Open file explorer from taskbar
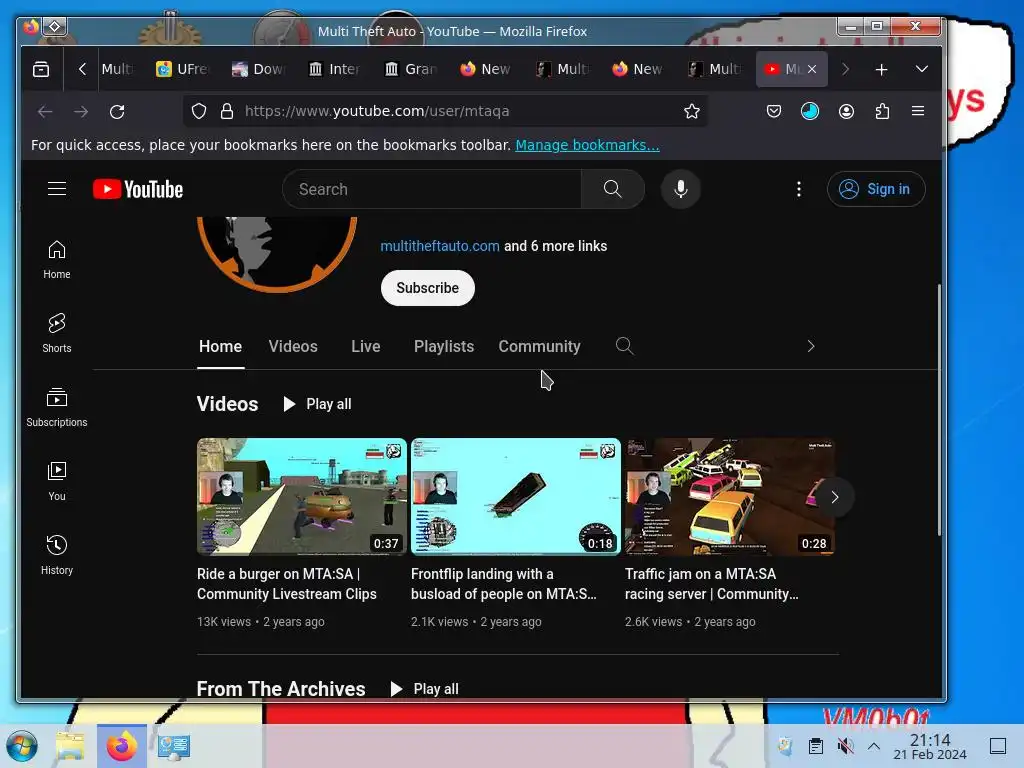Image resolution: width=1024 pixels, height=768 pixels. (70, 746)
